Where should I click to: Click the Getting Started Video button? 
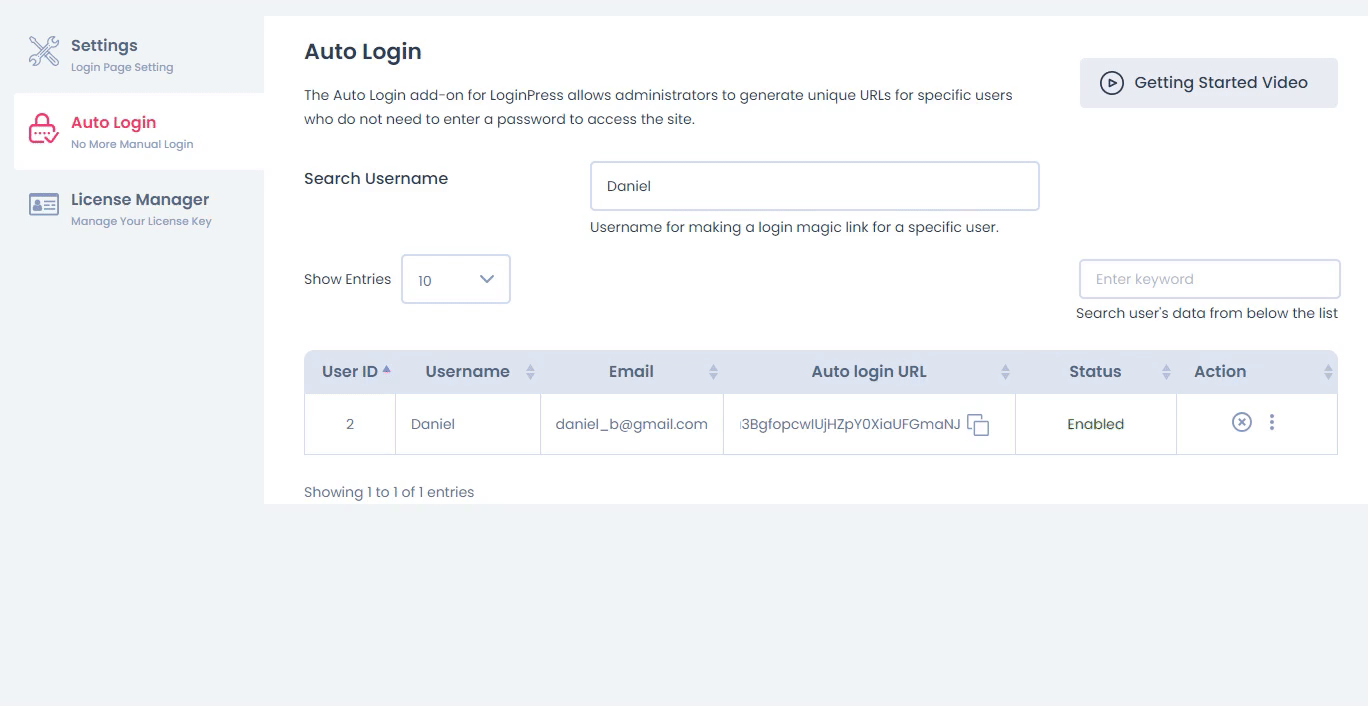coord(1208,83)
